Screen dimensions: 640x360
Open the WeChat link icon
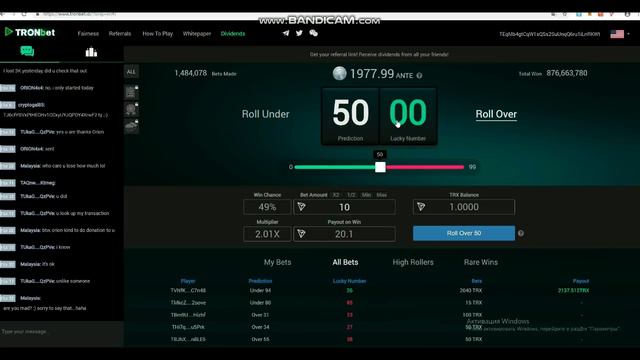(x=313, y=33)
